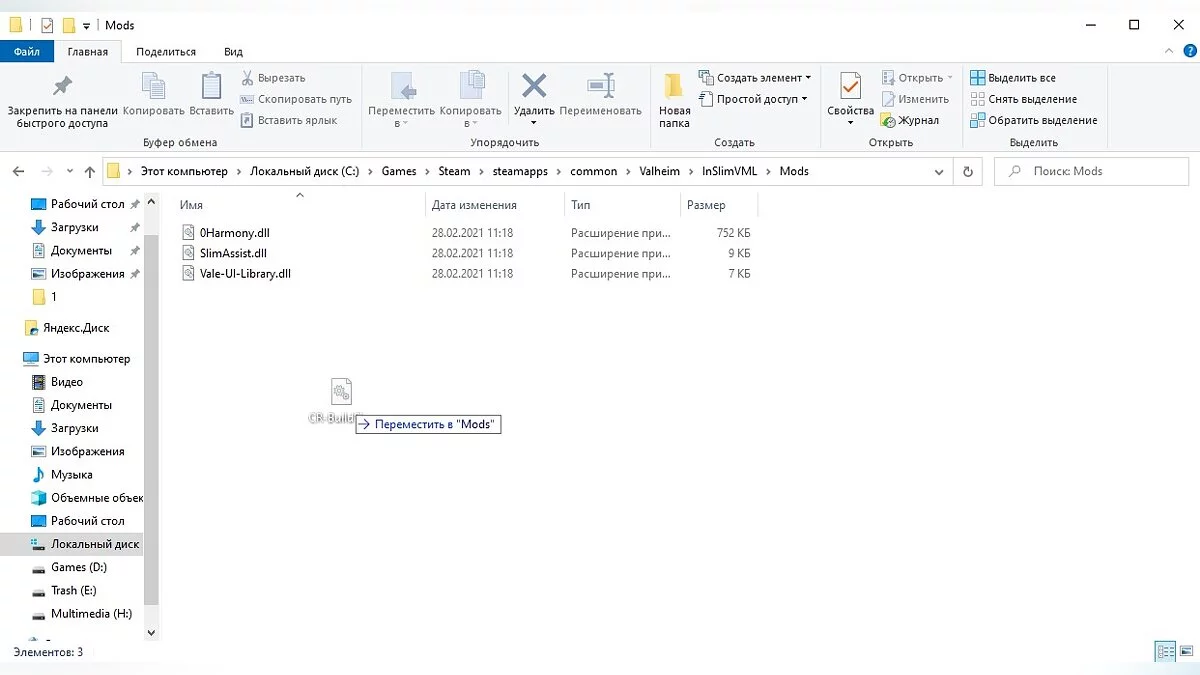Open the Файл menu tab

click(x=27, y=51)
